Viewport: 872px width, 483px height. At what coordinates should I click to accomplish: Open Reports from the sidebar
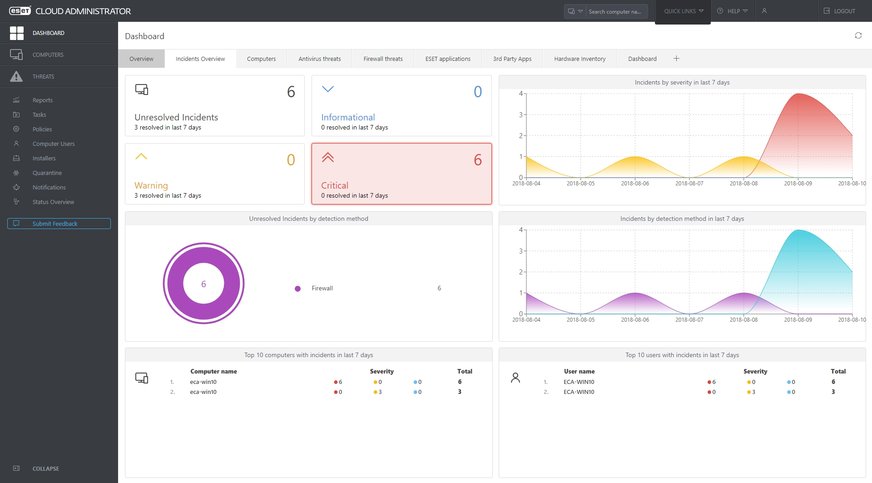point(42,100)
